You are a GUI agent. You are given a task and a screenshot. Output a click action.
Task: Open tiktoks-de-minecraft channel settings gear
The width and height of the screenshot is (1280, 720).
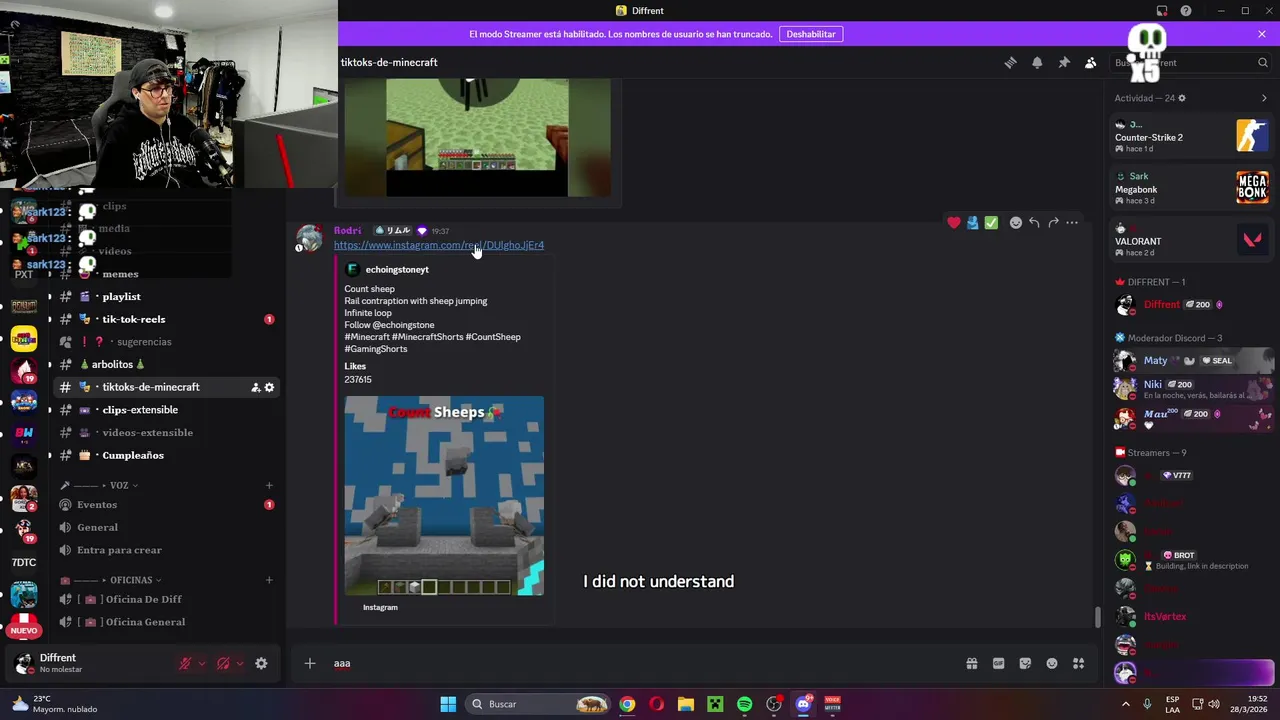269,387
